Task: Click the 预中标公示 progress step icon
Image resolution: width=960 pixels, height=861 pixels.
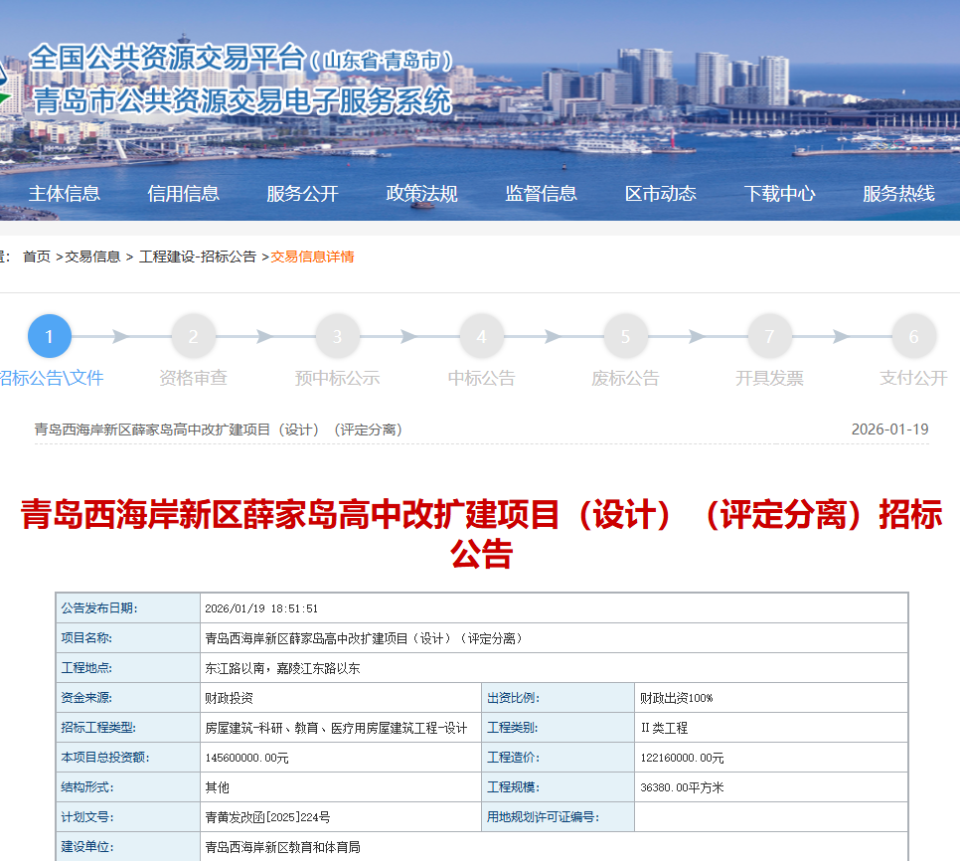Action: tap(338, 336)
